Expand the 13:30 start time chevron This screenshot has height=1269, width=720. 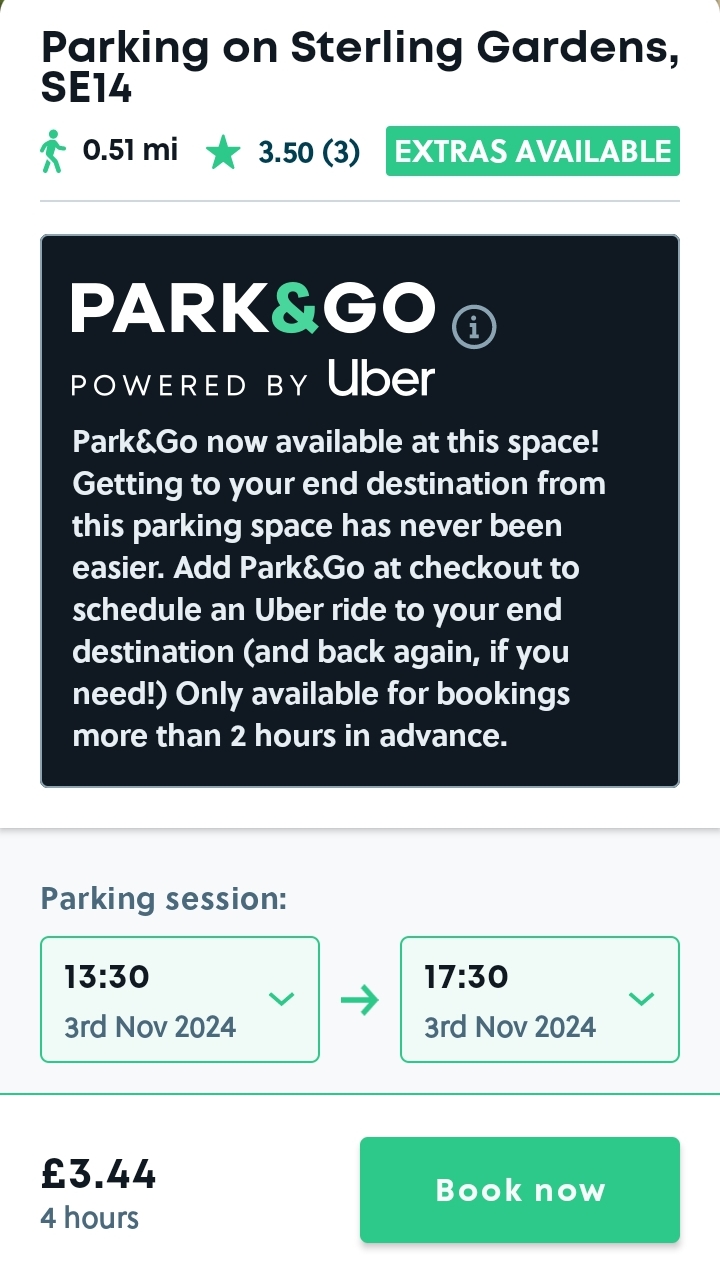pos(282,998)
